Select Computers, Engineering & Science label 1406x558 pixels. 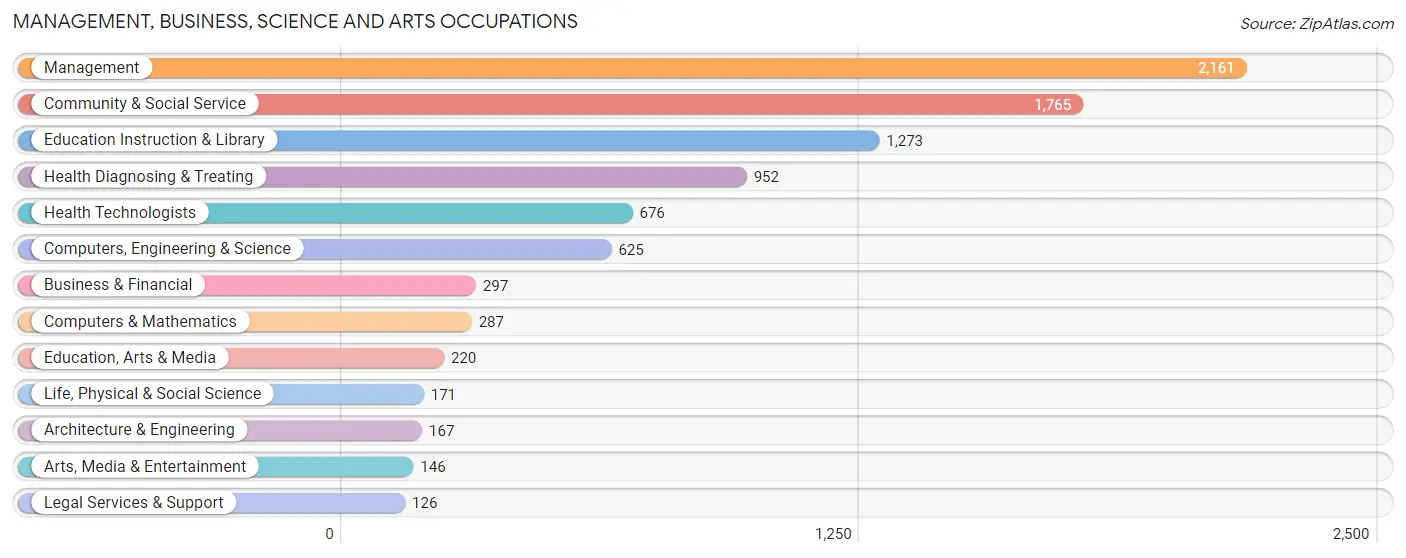tap(167, 249)
